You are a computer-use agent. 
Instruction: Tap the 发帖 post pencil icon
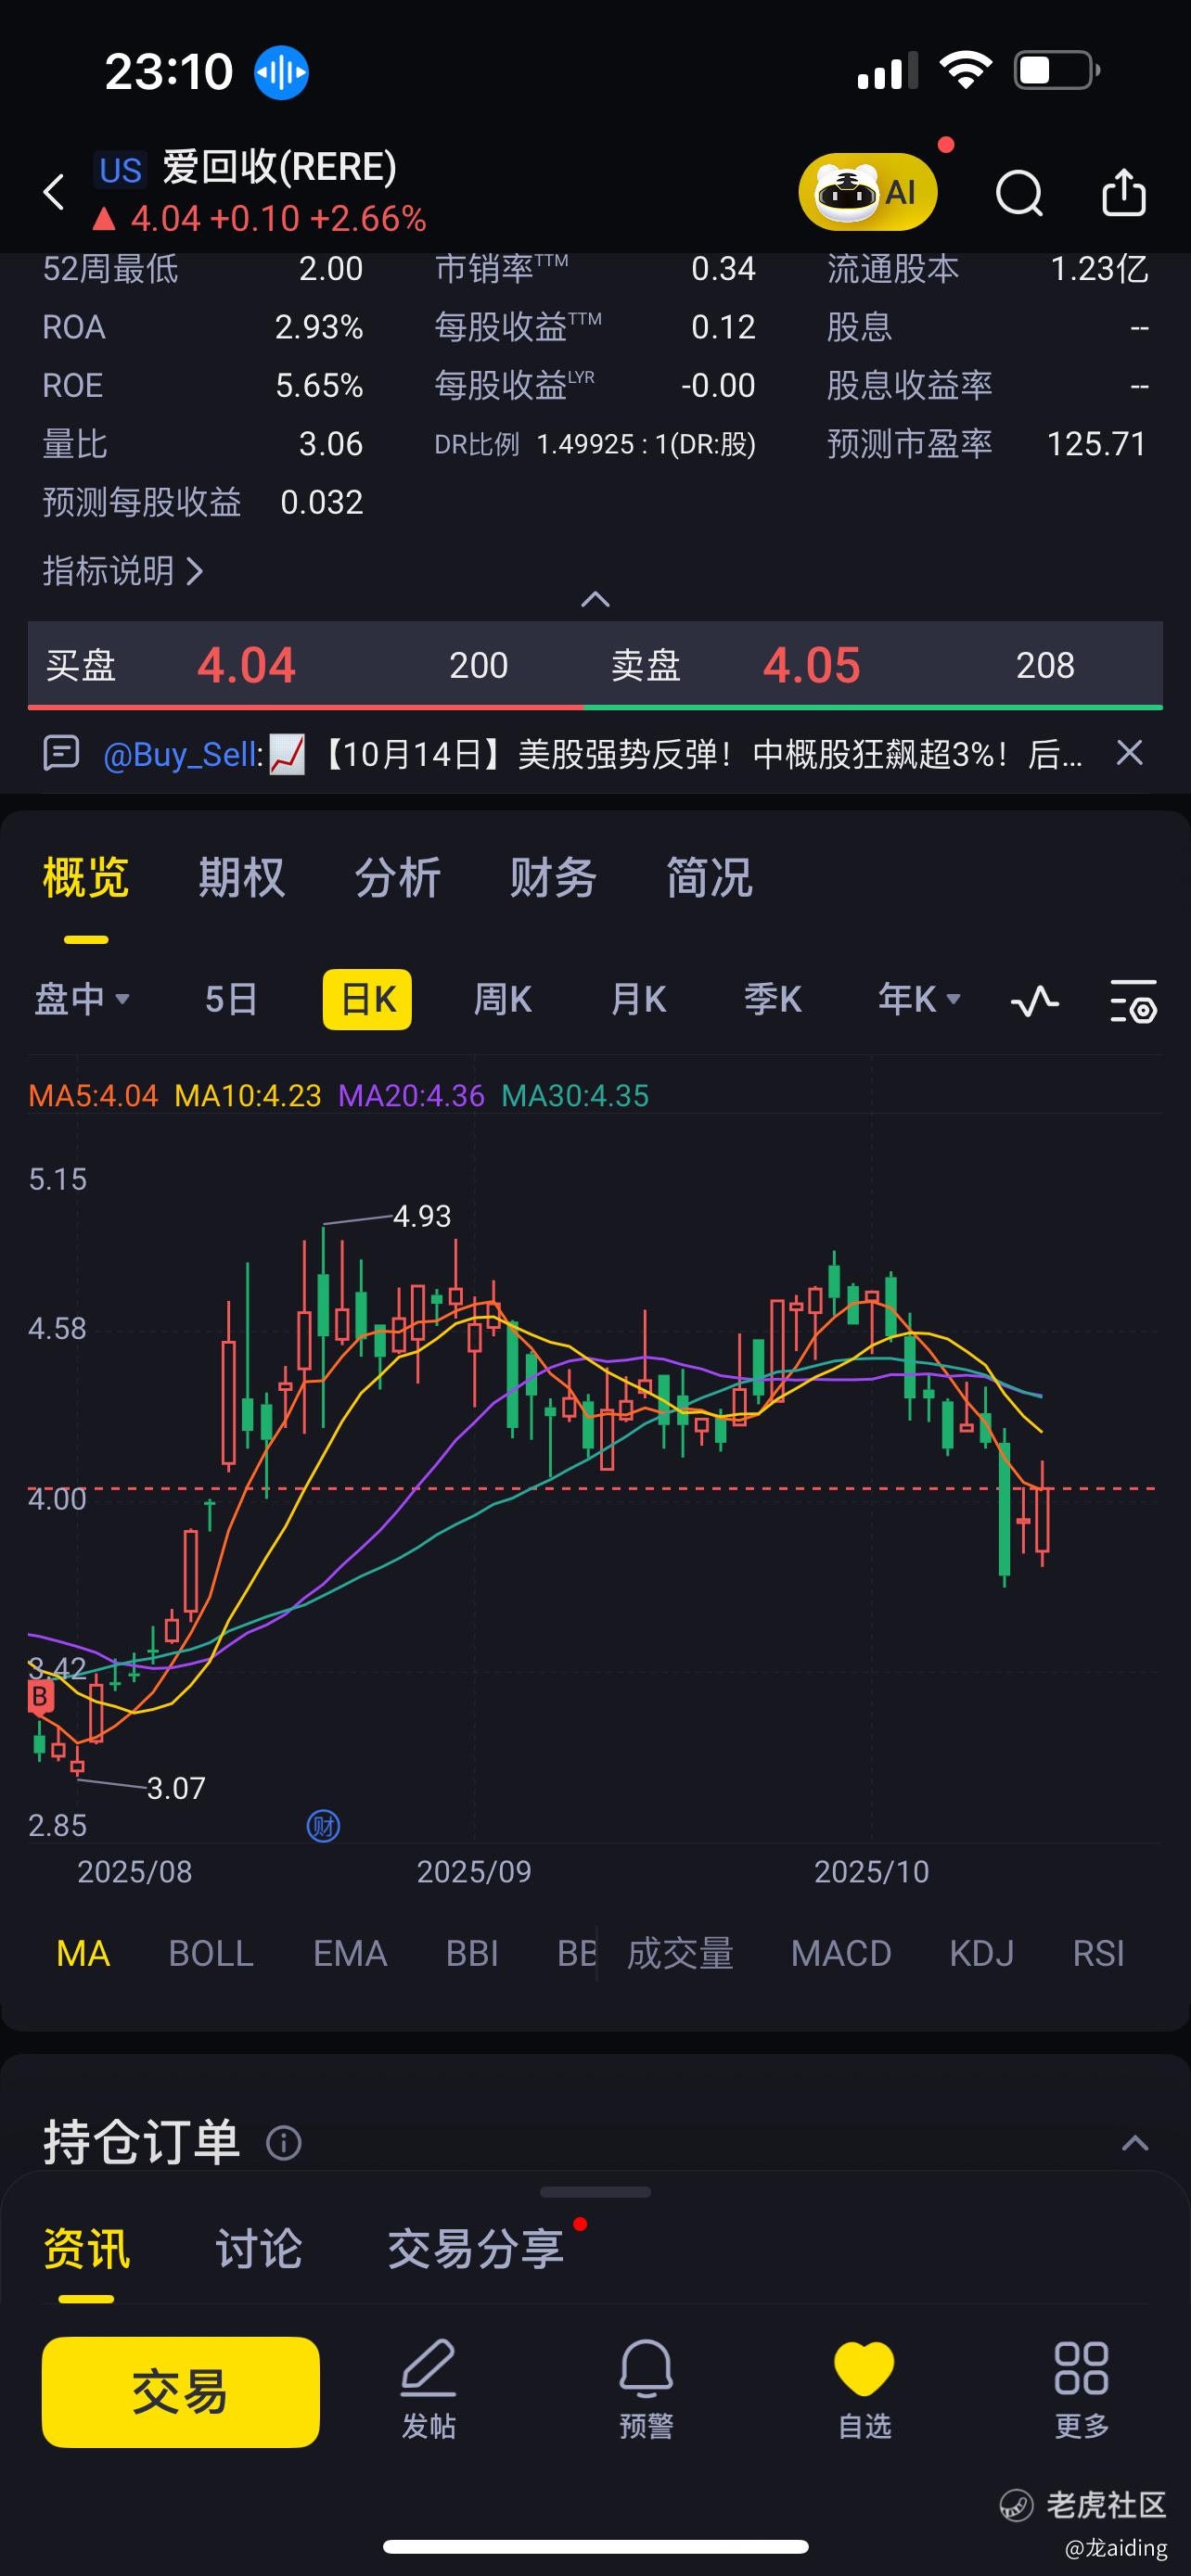tap(428, 2390)
